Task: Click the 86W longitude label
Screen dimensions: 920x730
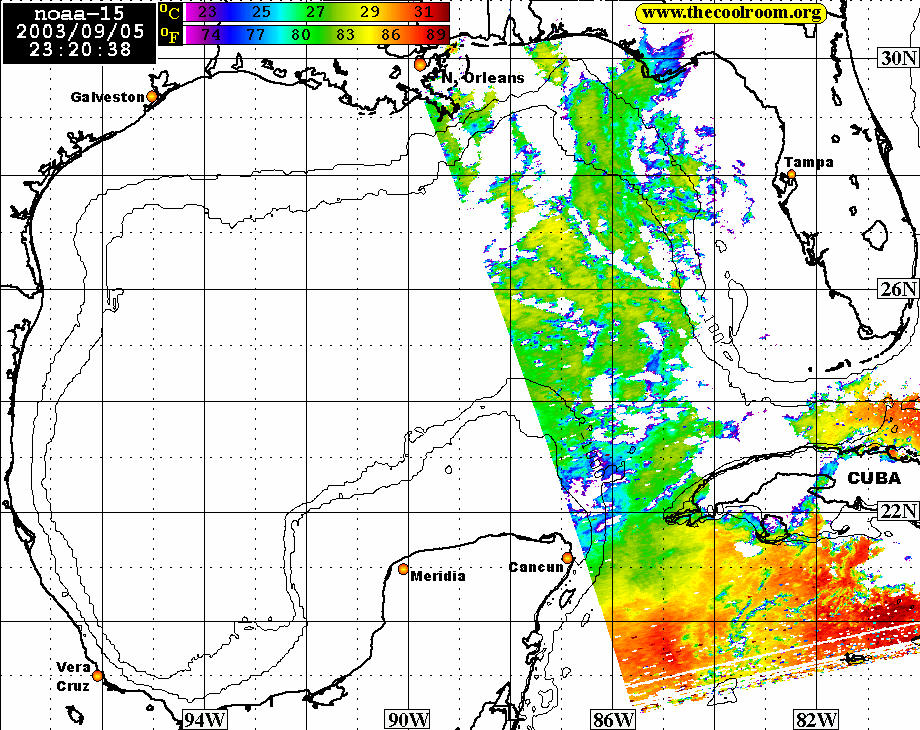Action: (613, 719)
